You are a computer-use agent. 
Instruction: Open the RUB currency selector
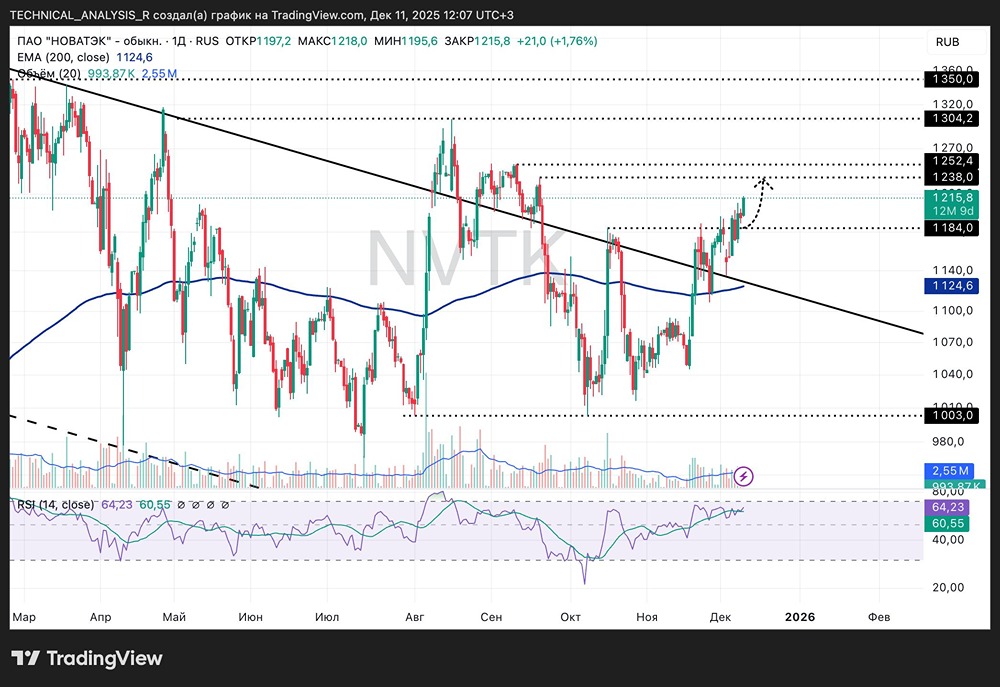947,42
